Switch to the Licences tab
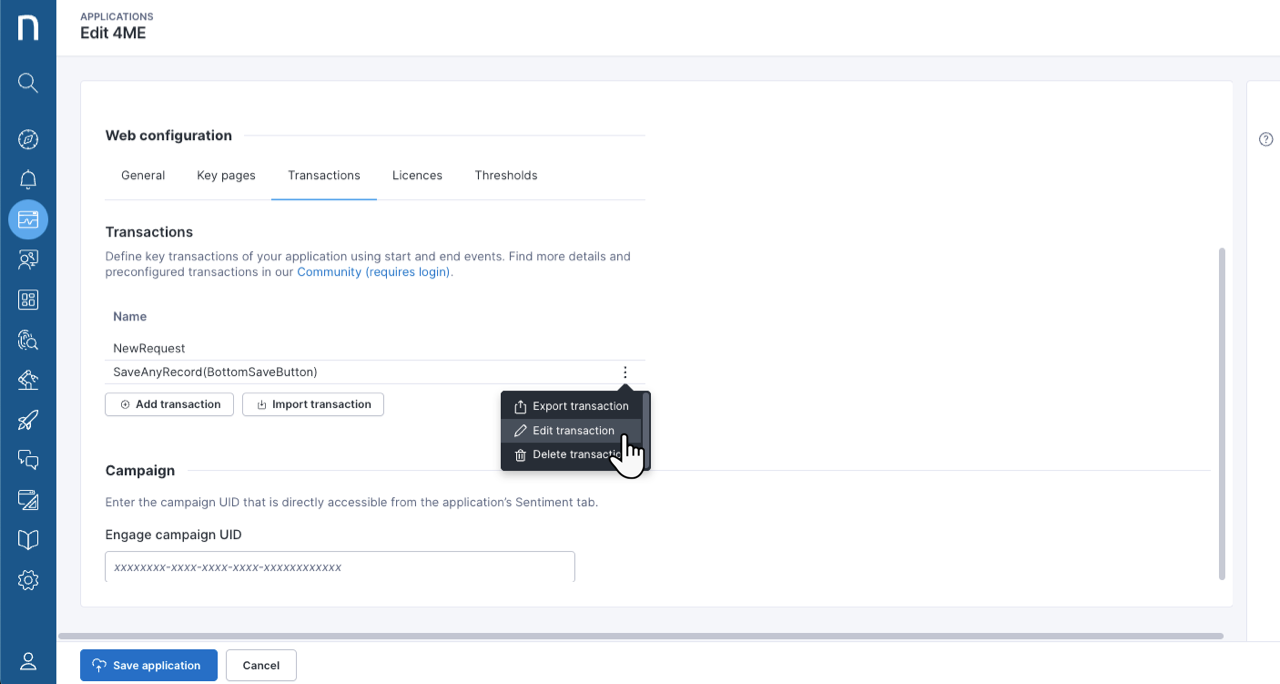The height and width of the screenshot is (684, 1280). [x=417, y=175]
